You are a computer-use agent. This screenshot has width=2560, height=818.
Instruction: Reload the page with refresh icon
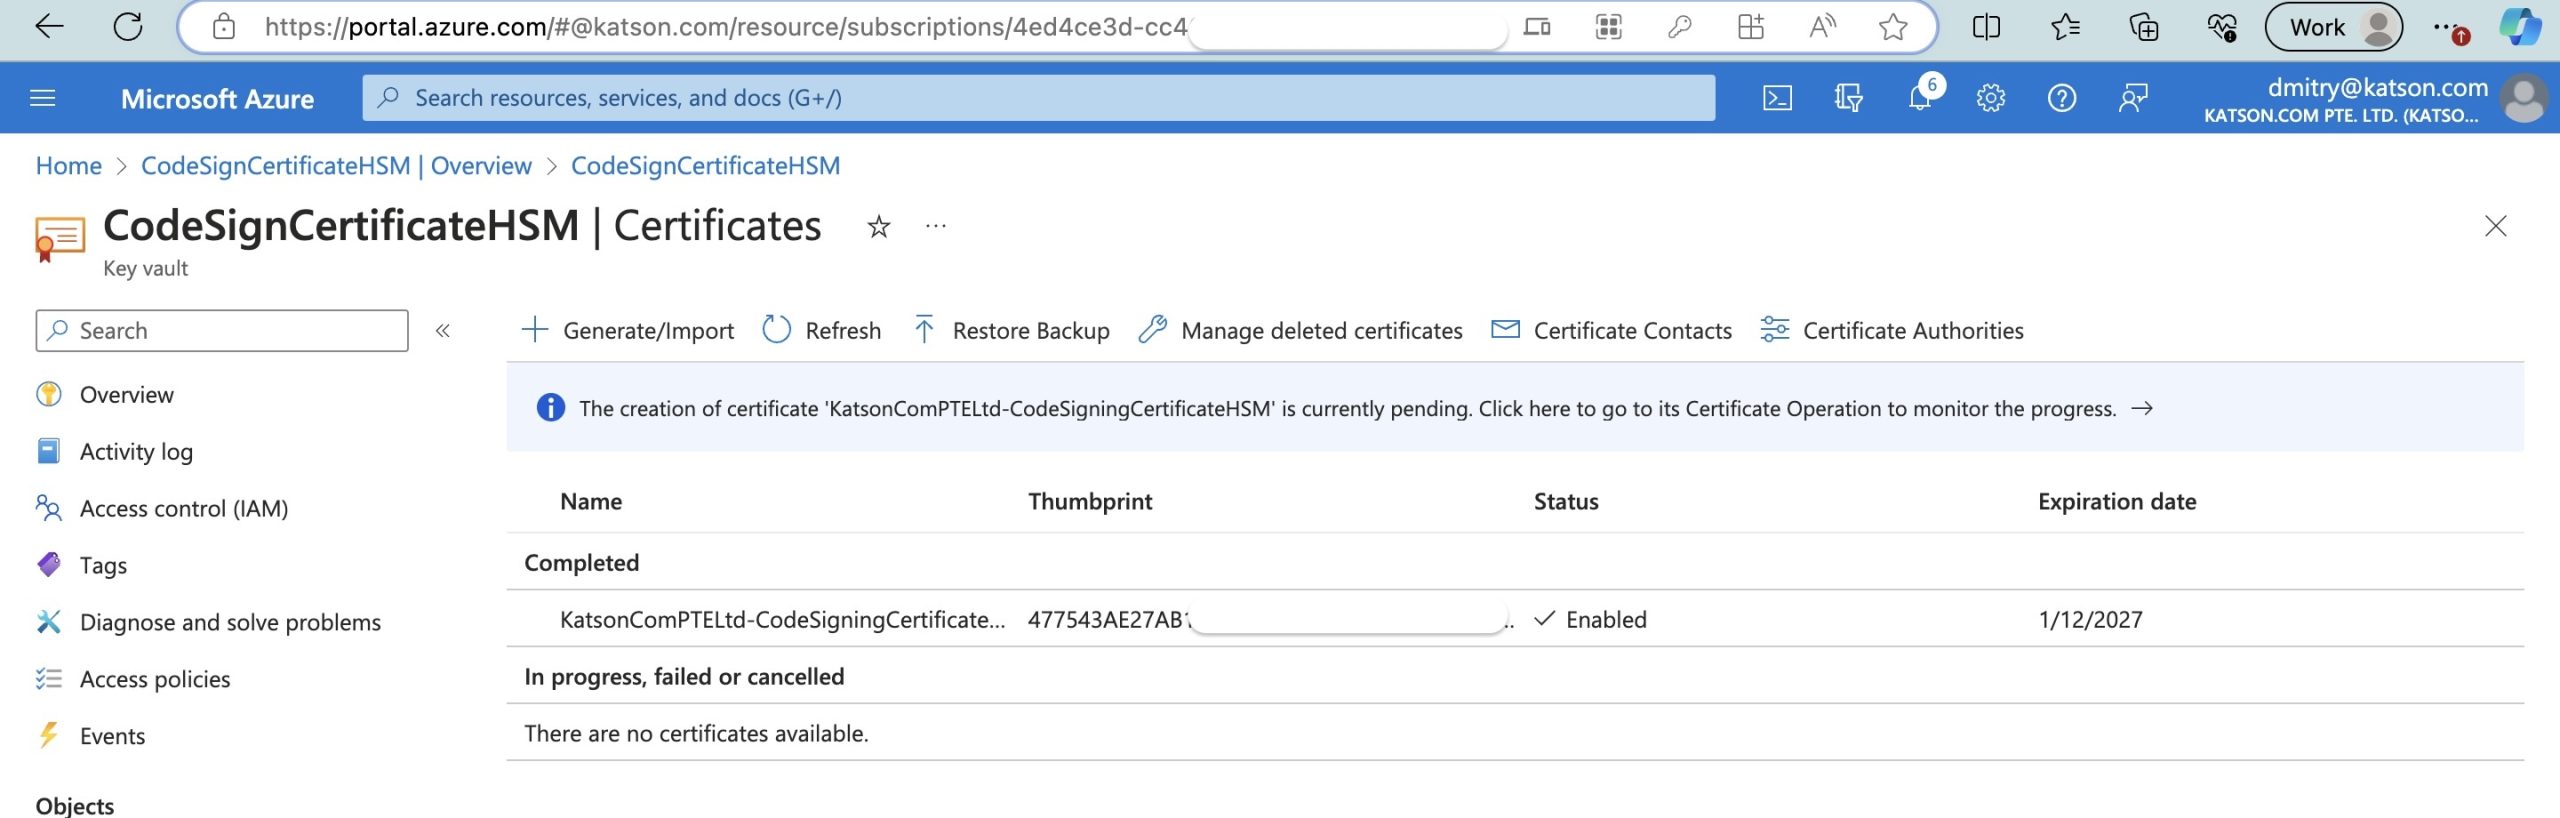click(128, 27)
